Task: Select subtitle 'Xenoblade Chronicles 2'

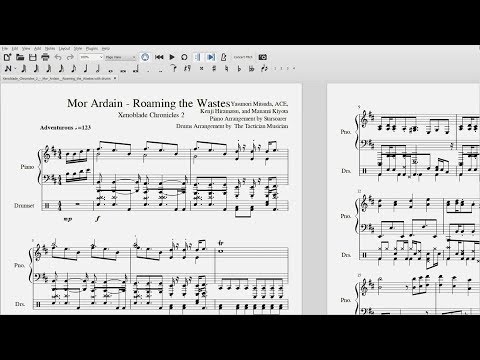Action: pos(151,115)
